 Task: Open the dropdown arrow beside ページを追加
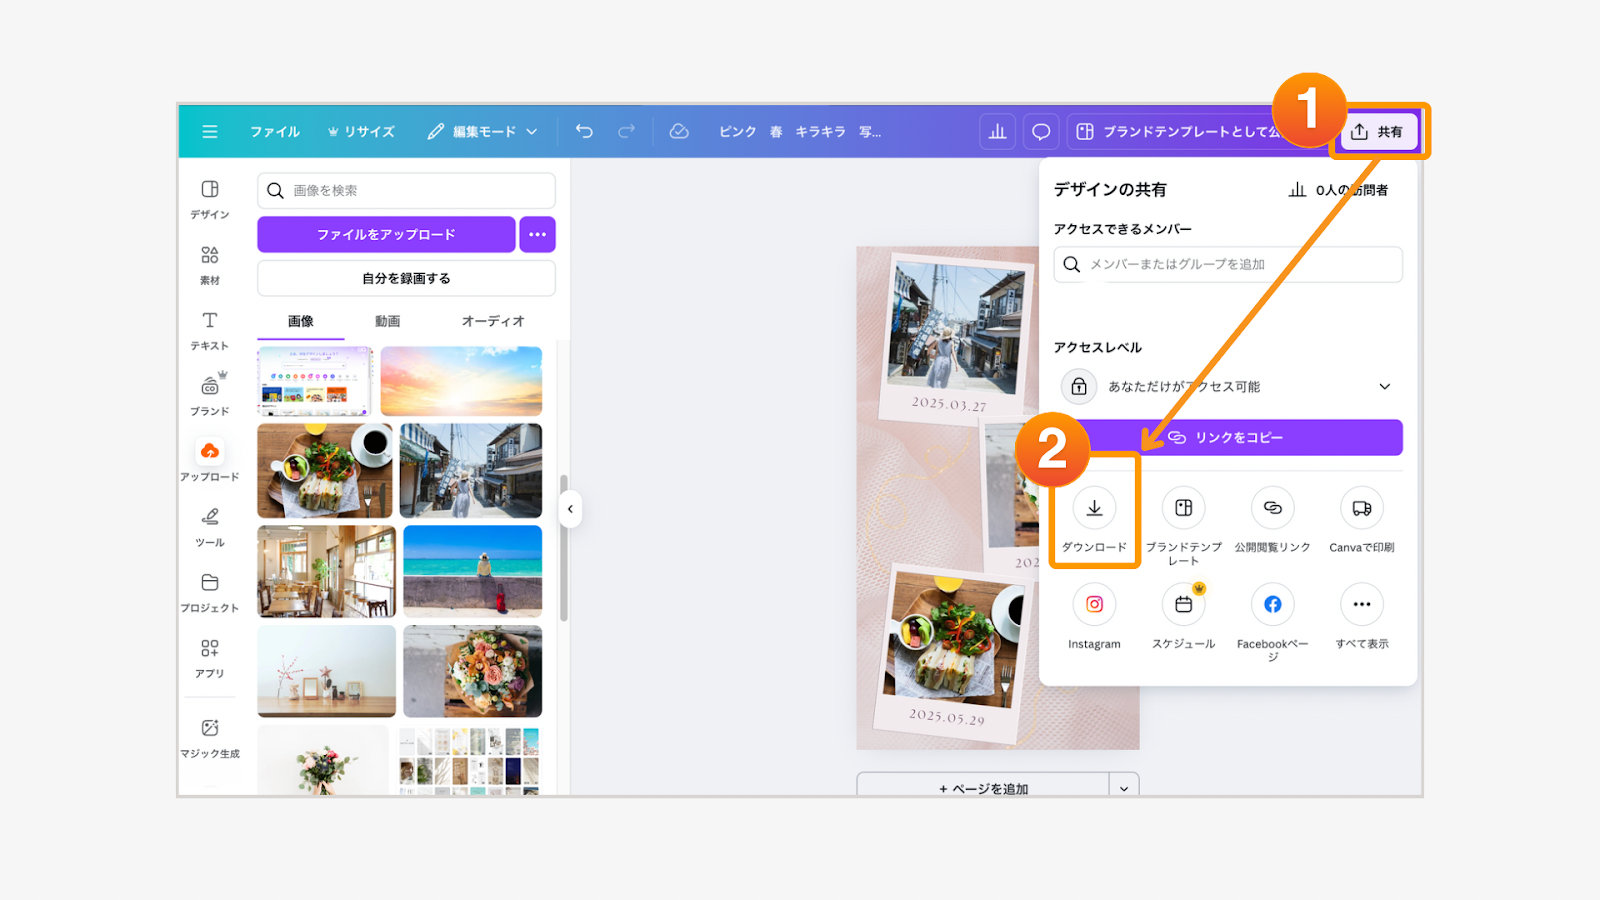(1124, 787)
